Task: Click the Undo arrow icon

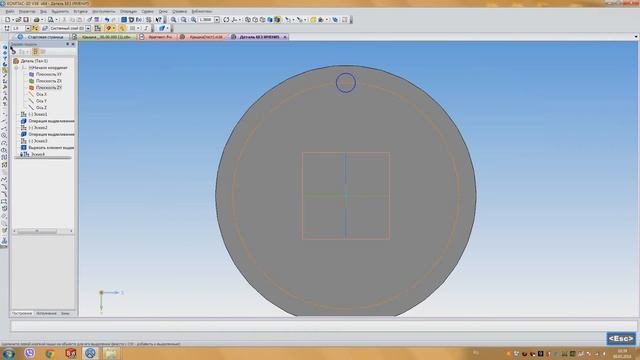Action: [x=107, y=20]
